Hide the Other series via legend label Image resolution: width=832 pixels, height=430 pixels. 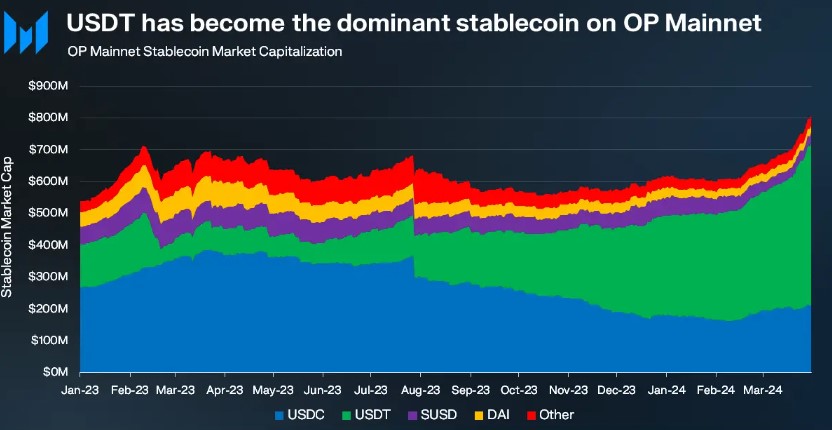(x=555, y=414)
